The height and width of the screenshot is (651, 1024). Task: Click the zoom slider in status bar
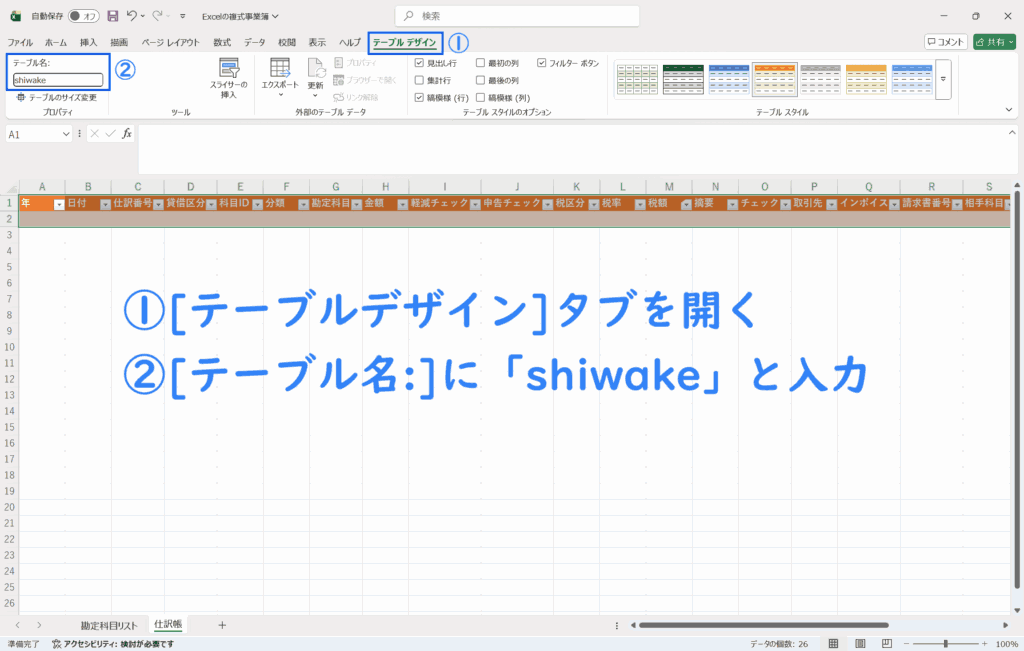tap(945, 644)
